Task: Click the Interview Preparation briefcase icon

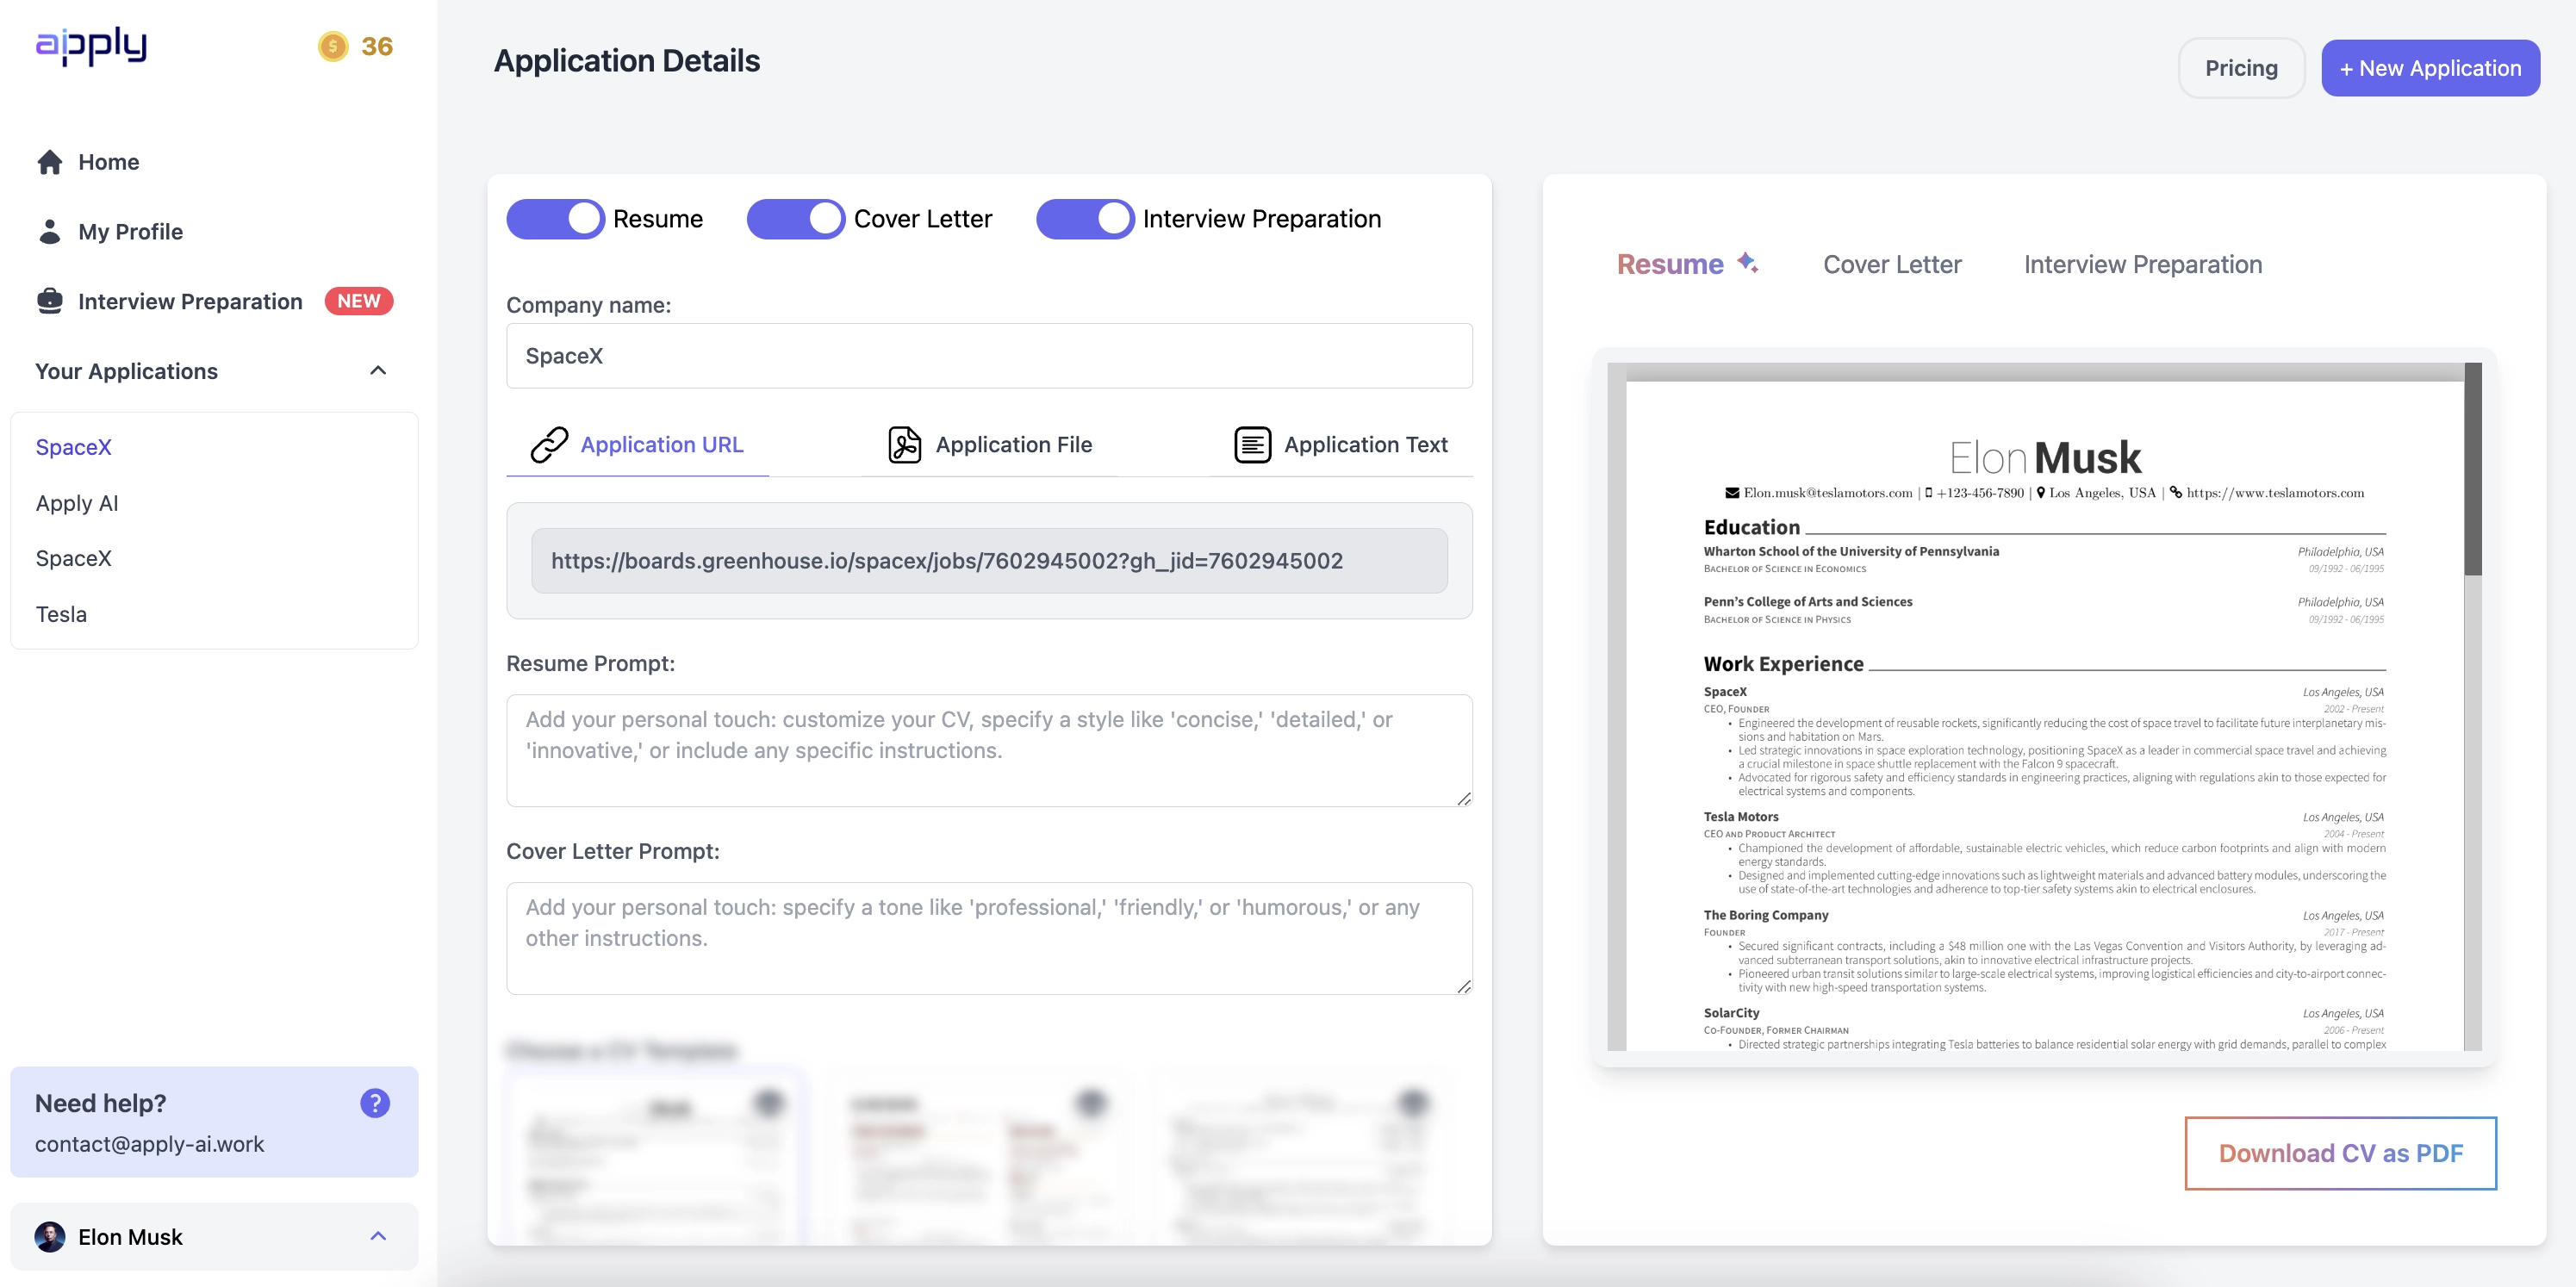Action: click(x=50, y=301)
